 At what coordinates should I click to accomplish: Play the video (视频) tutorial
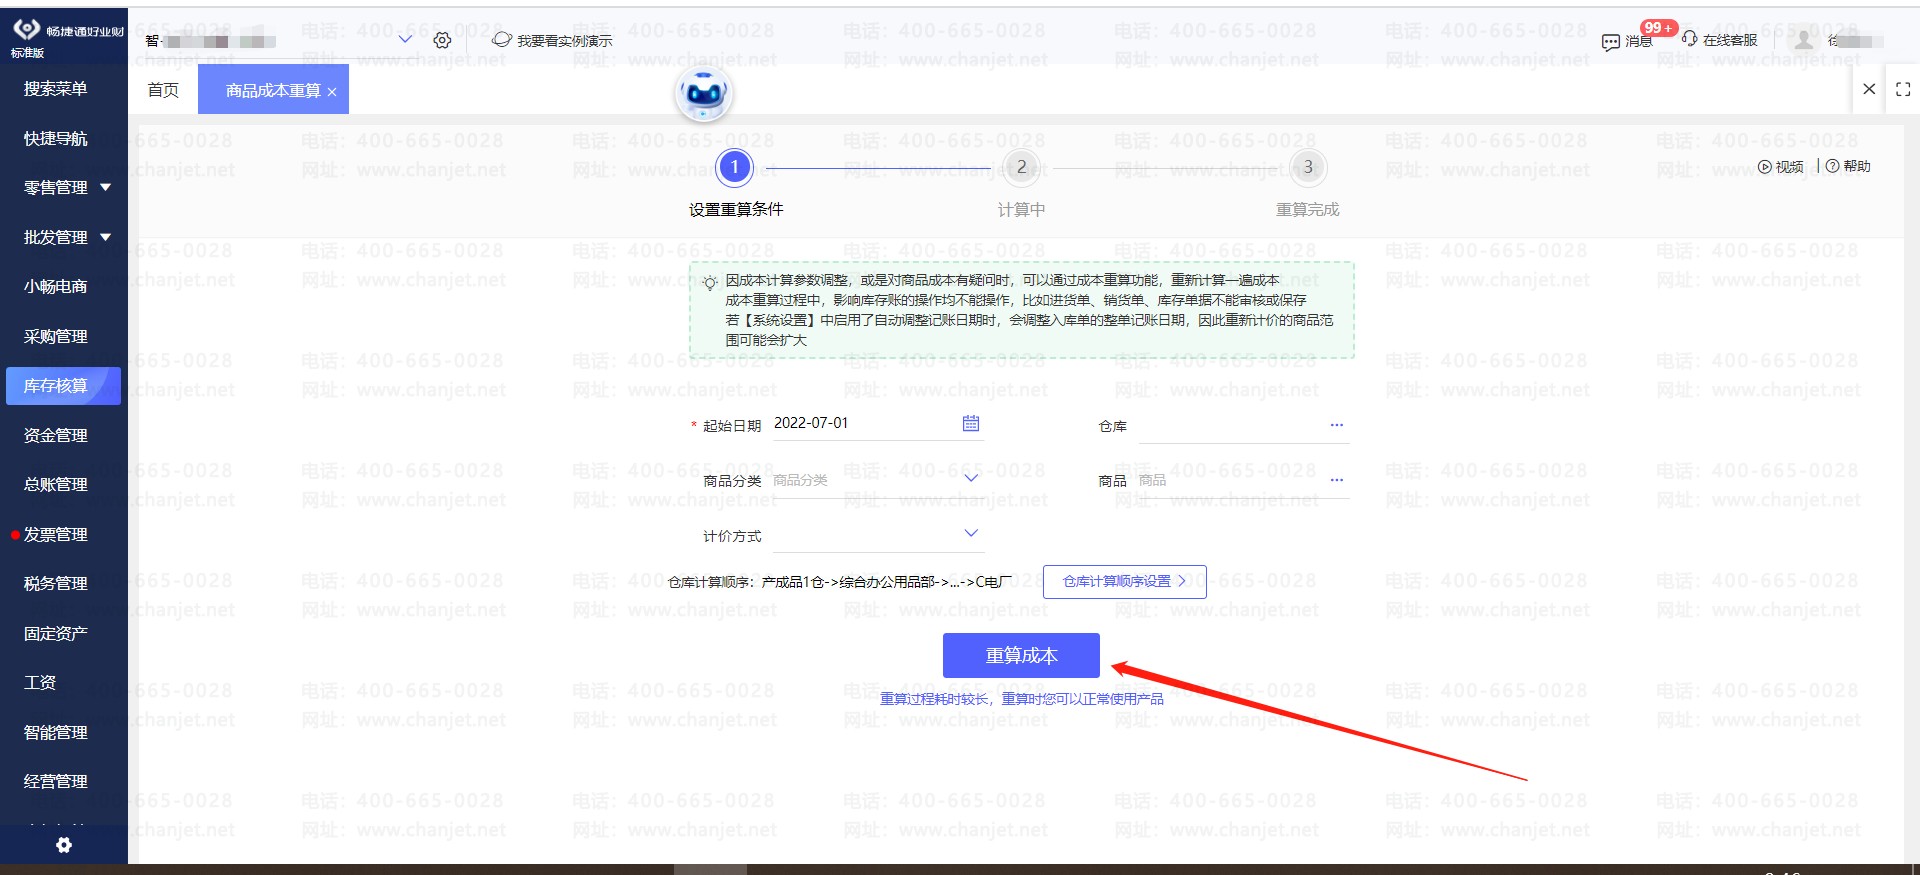coord(1780,167)
